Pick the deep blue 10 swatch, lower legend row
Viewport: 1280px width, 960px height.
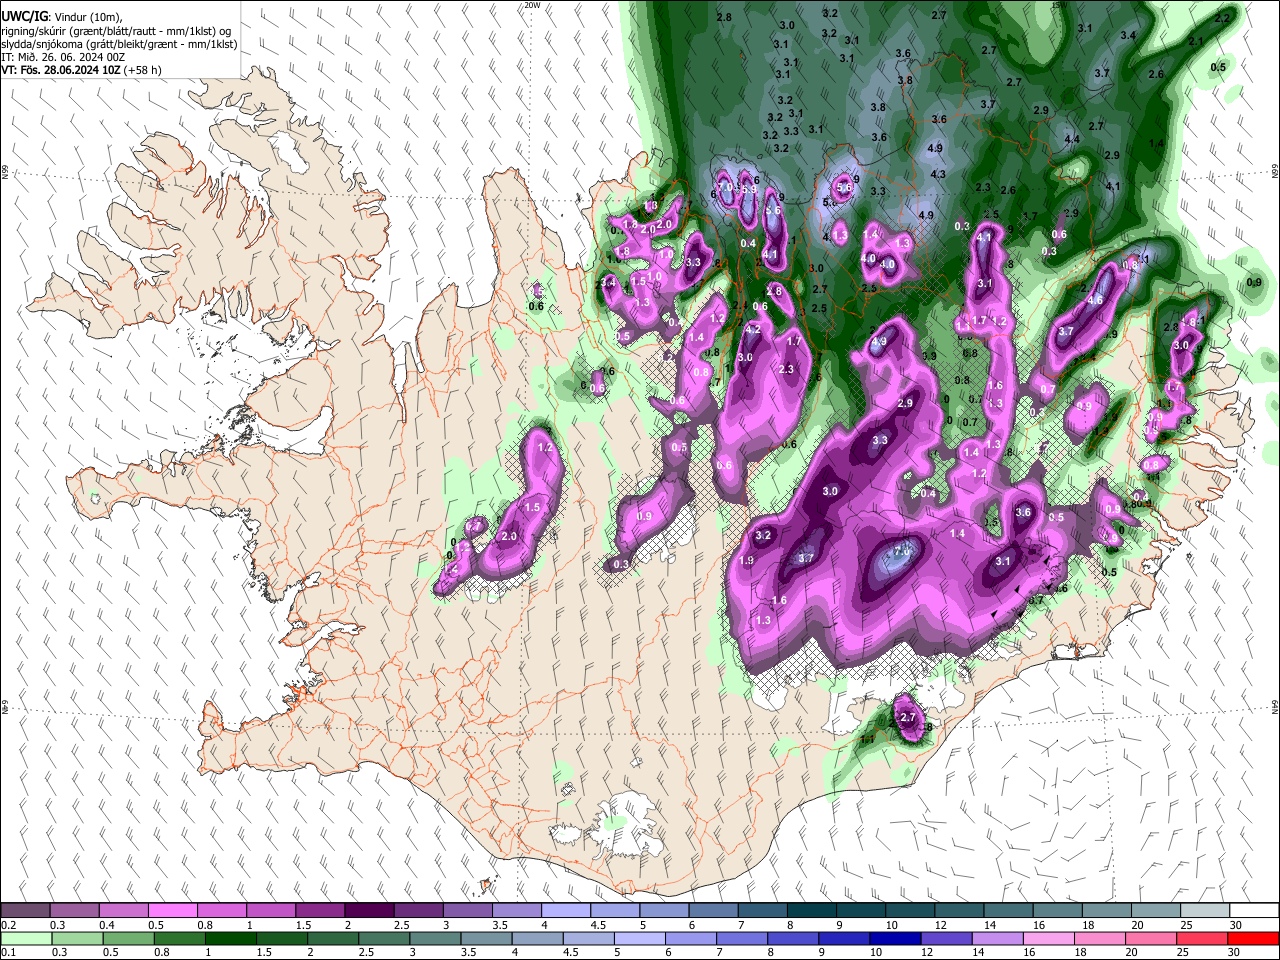click(x=893, y=939)
